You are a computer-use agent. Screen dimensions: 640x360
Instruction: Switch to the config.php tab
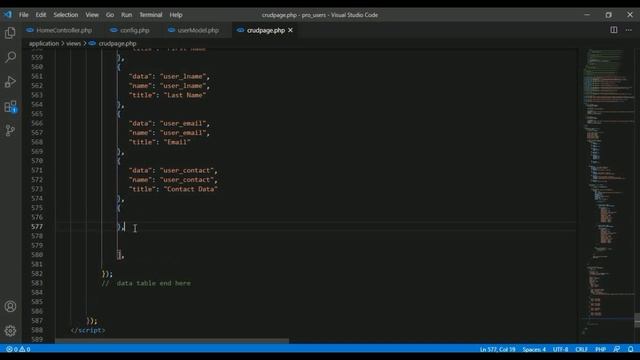(x=130, y=30)
